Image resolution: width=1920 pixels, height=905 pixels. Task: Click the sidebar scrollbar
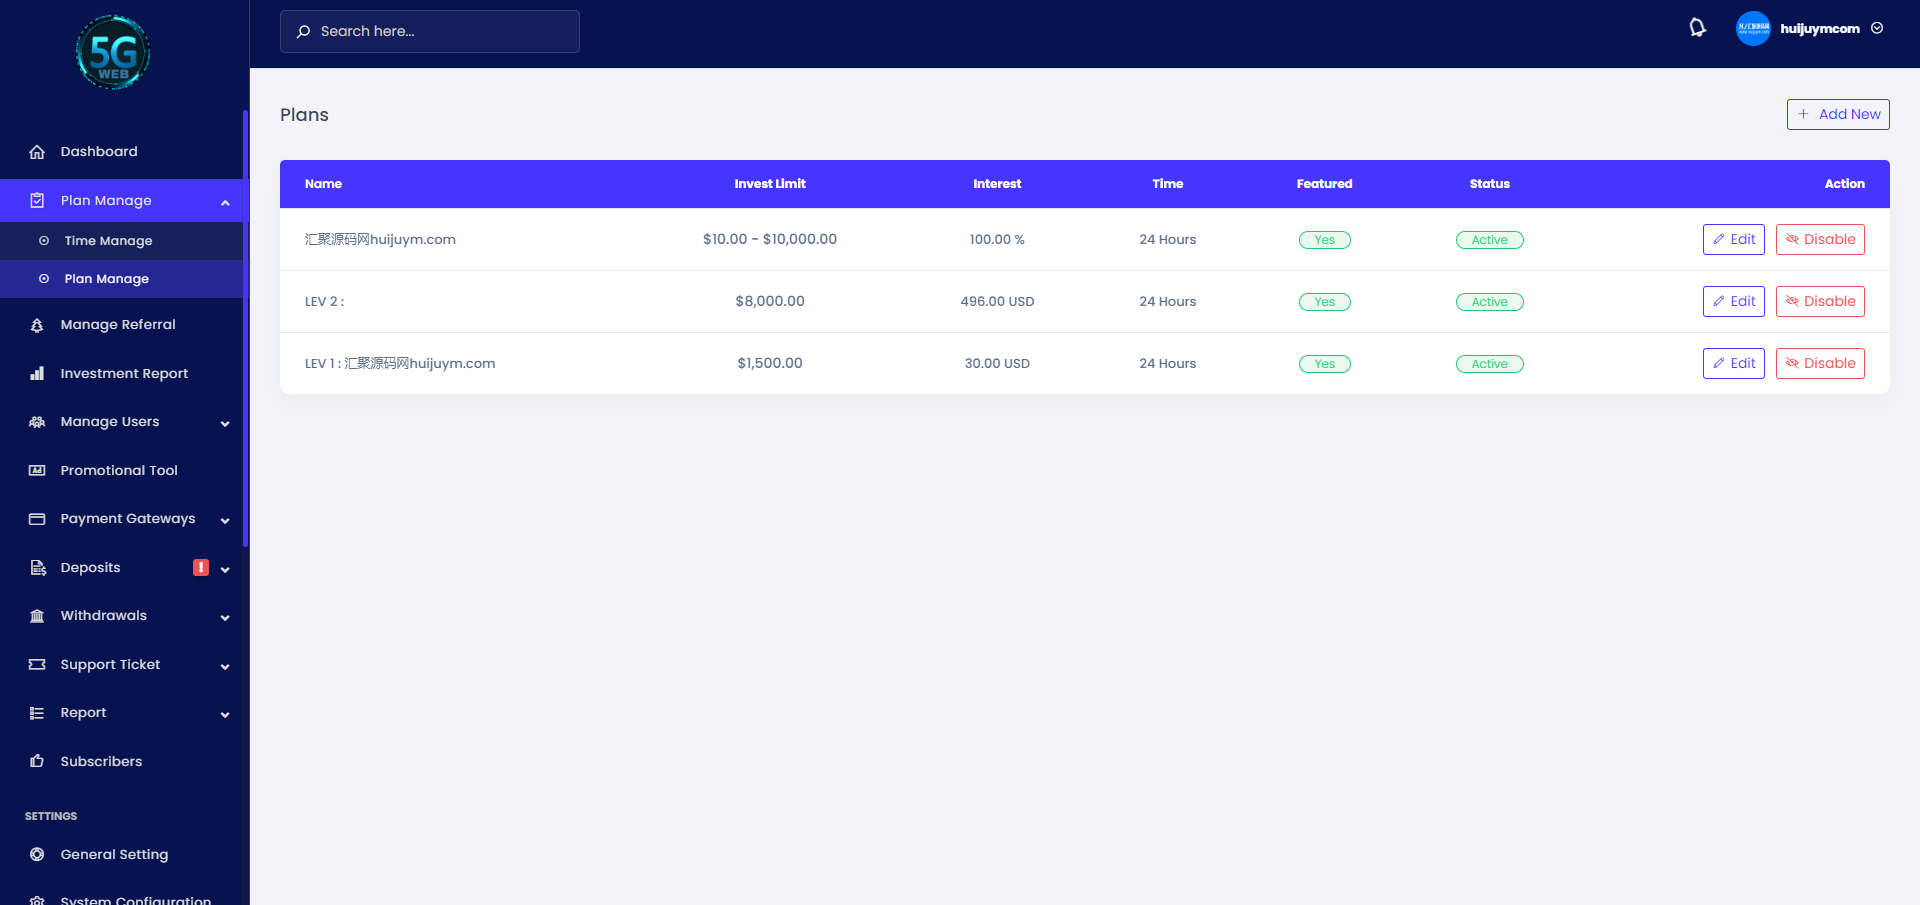tap(245, 328)
